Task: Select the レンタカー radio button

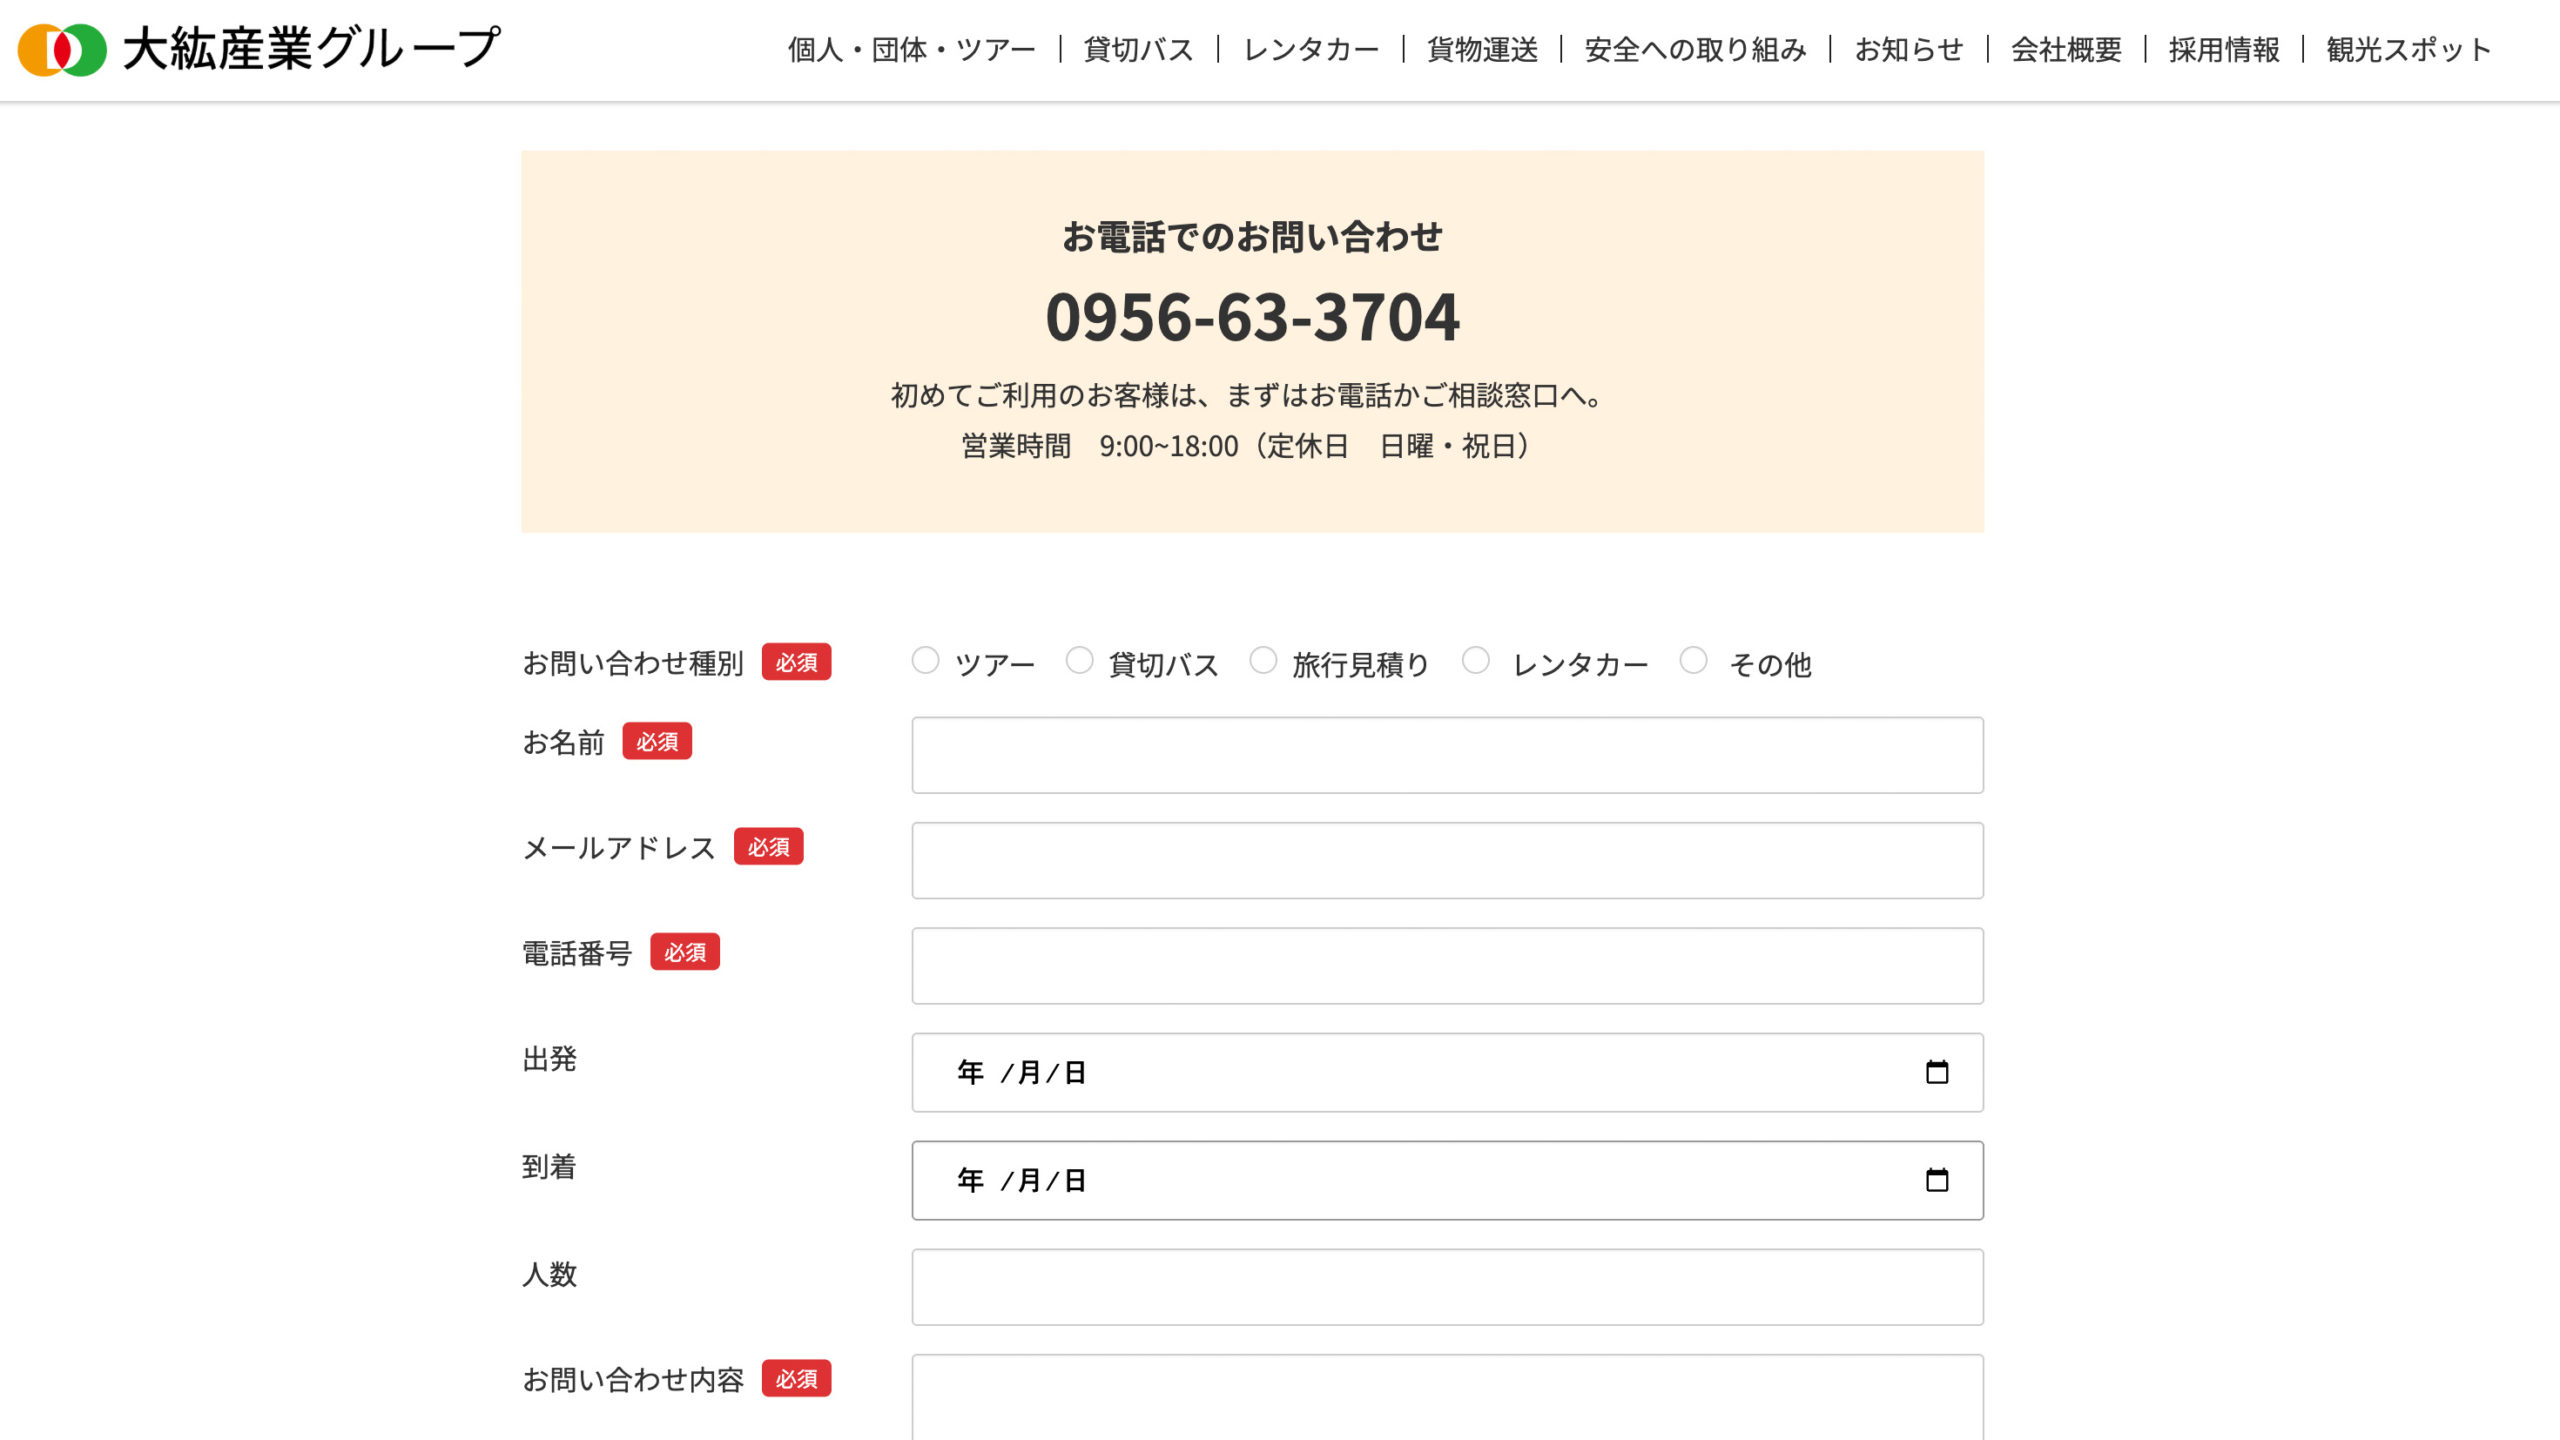Action: pos(1475,660)
